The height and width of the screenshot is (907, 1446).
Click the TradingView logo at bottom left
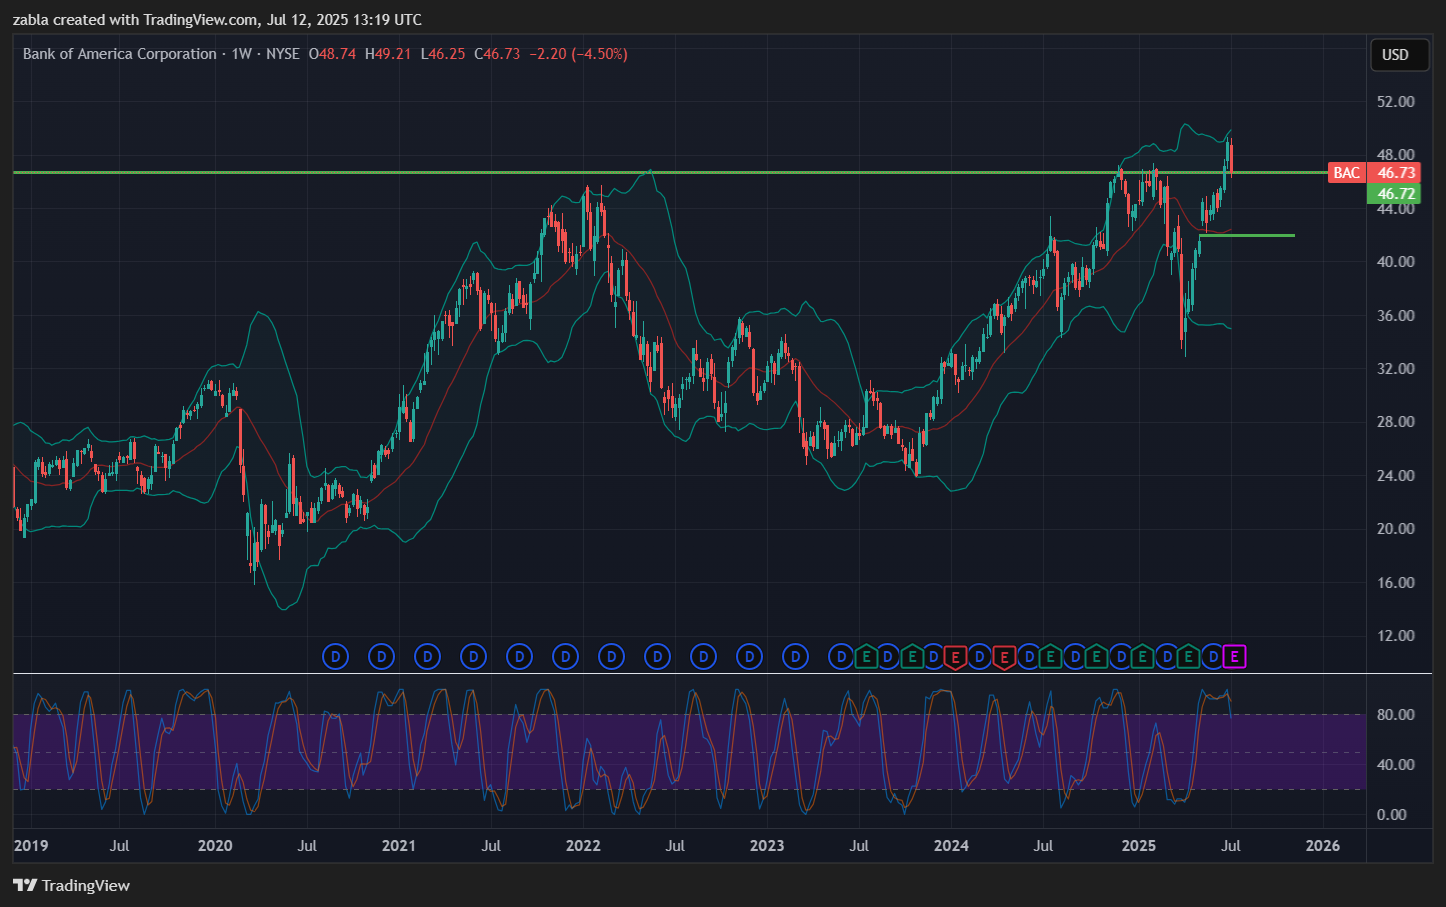click(71, 885)
